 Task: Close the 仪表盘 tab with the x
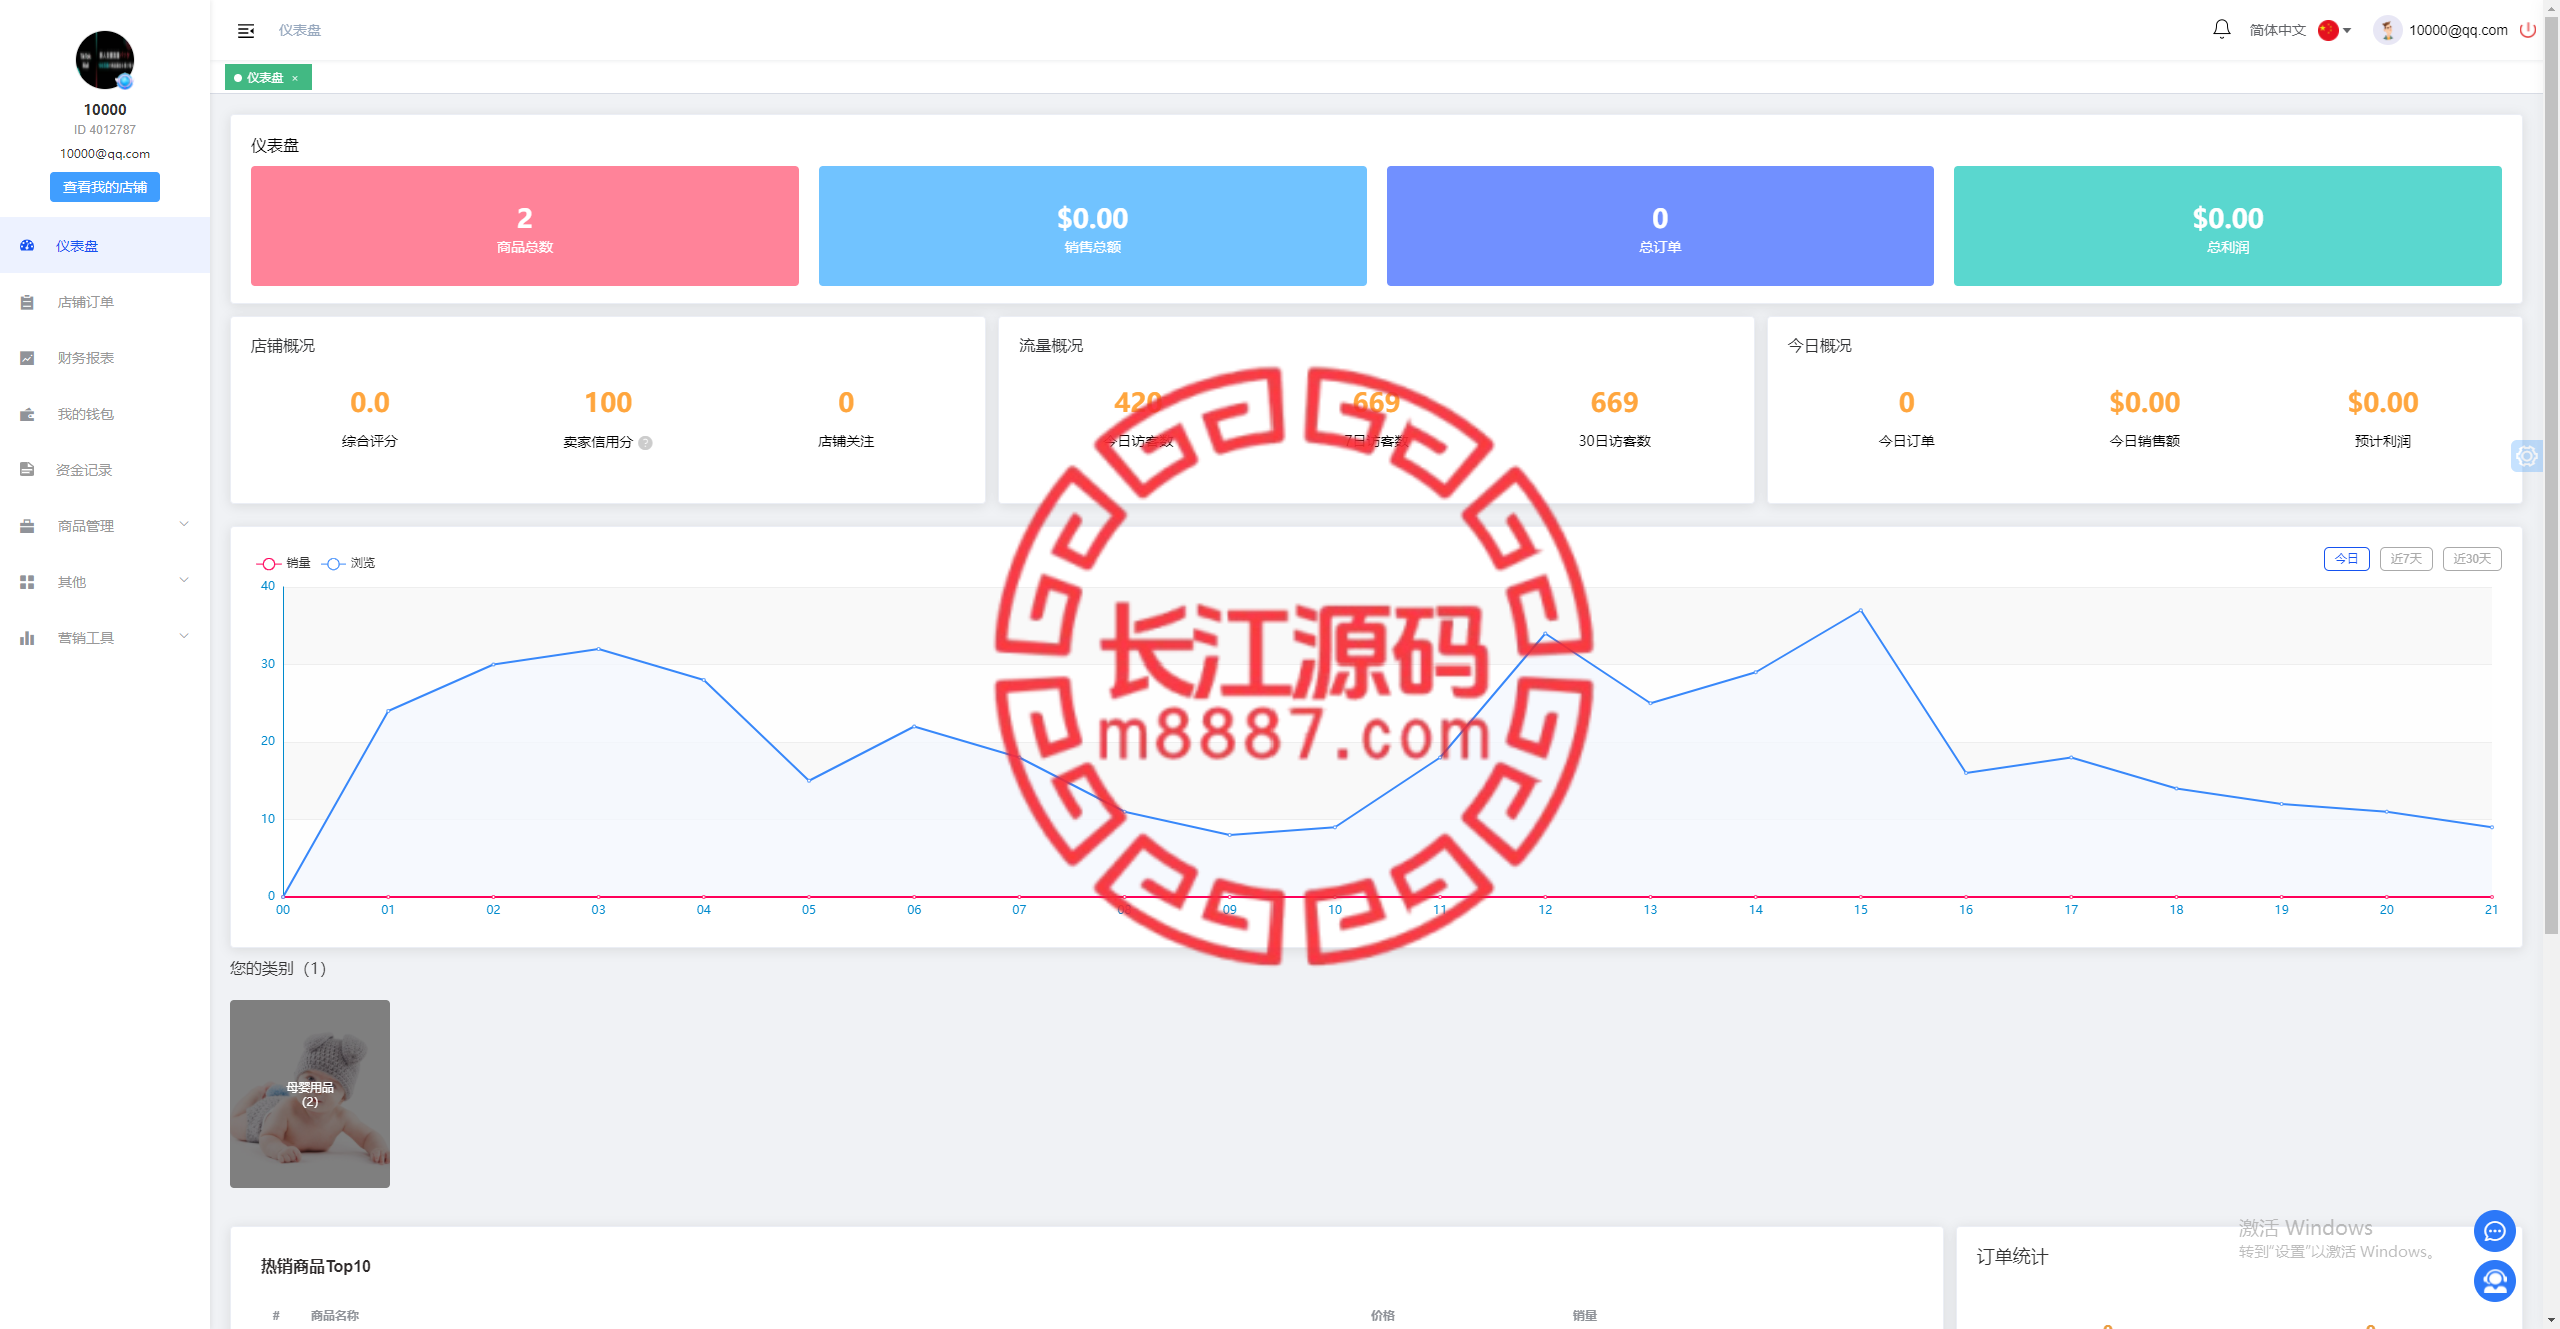point(295,78)
